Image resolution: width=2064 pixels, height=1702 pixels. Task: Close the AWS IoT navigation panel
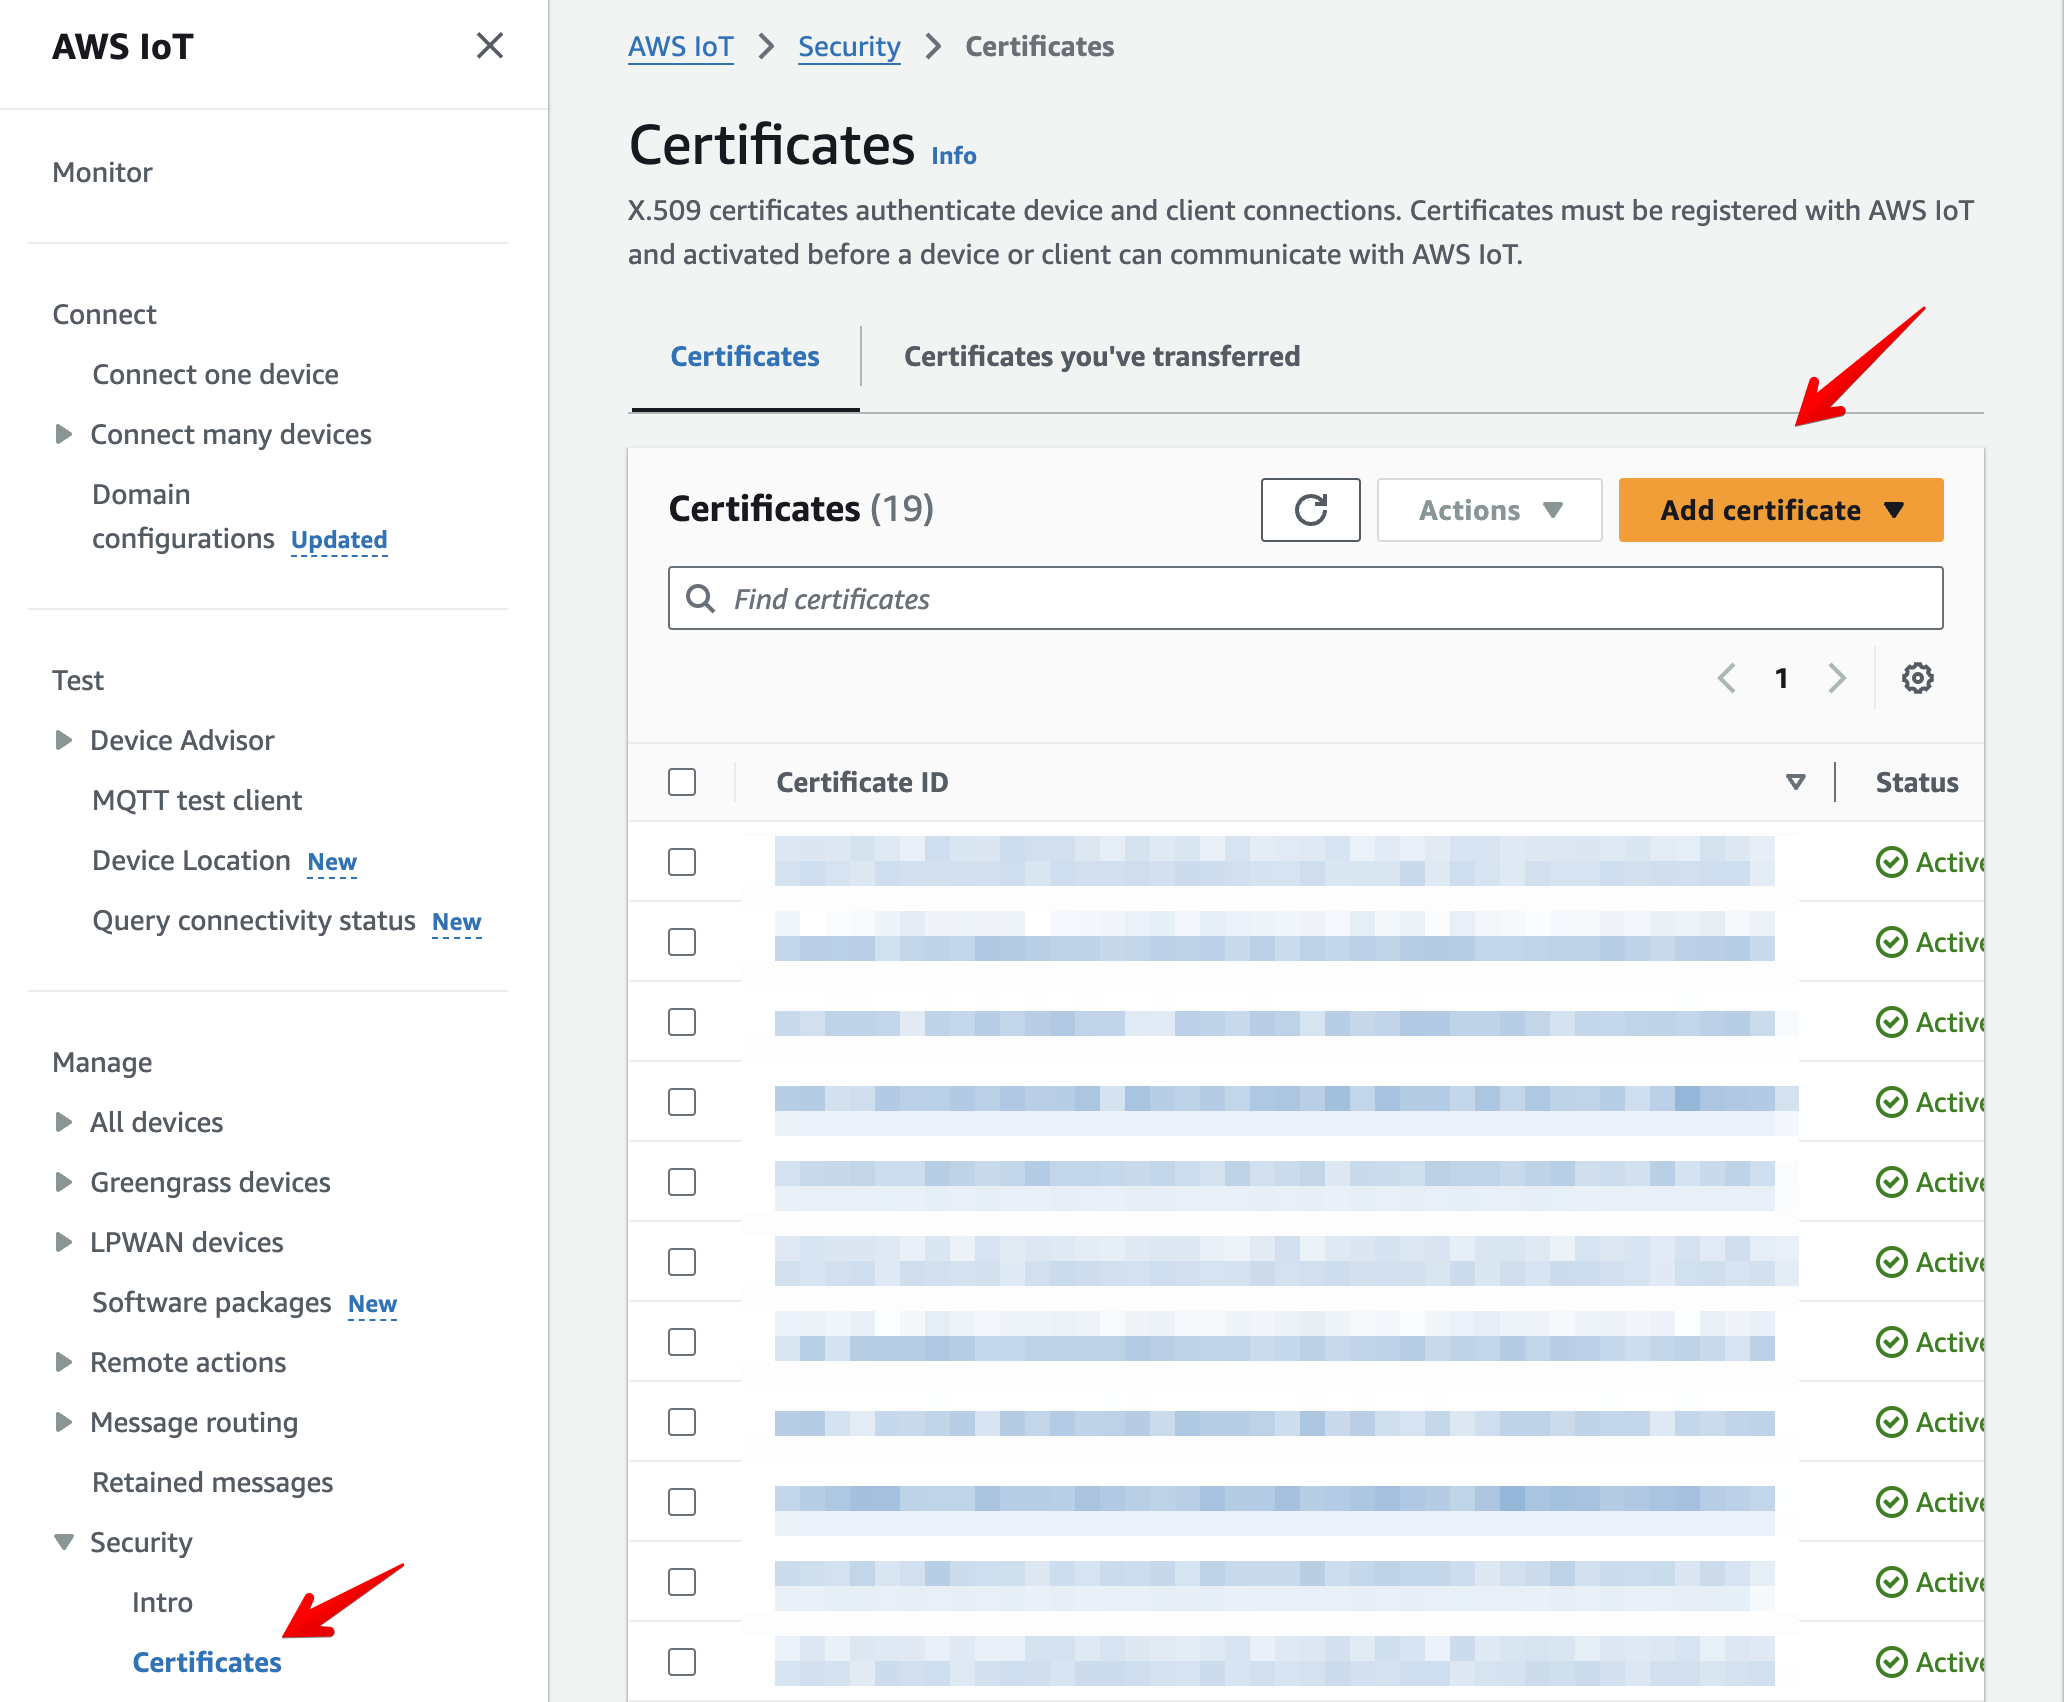click(x=489, y=46)
